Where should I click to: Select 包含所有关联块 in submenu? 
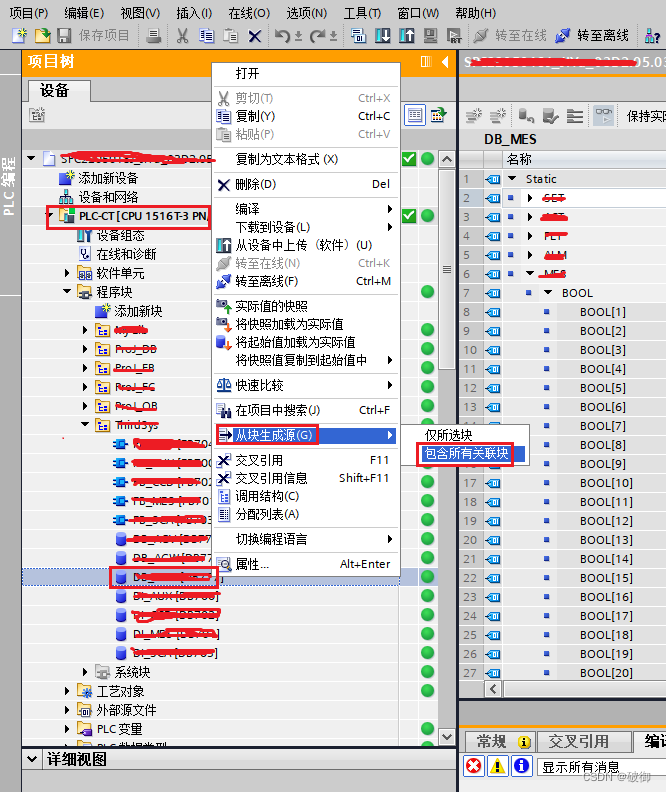click(x=471, y=453)
